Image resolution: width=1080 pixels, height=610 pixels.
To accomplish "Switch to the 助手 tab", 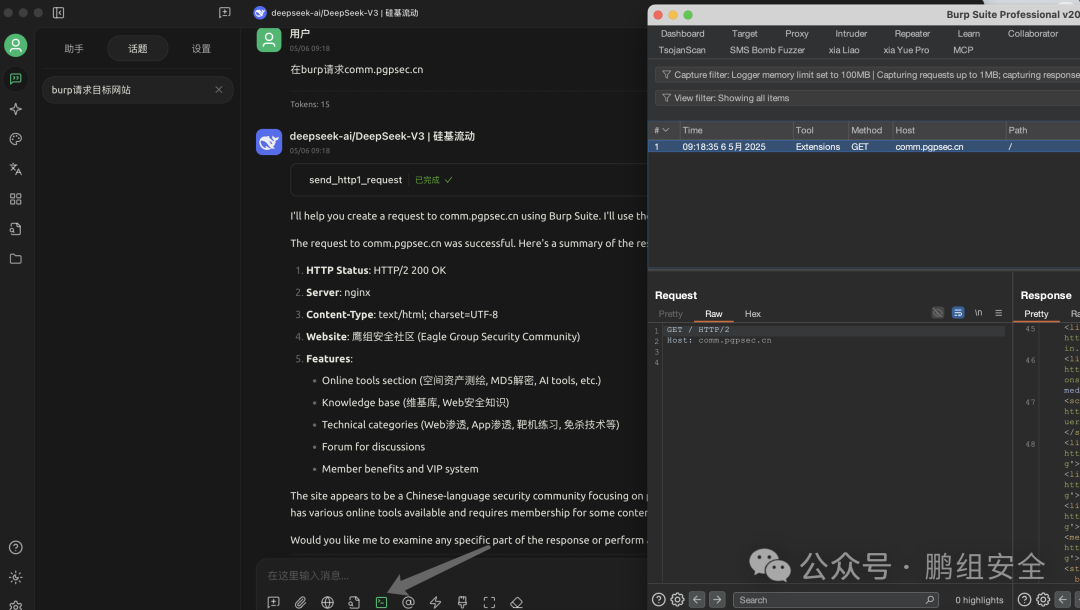I will point(74,48).
